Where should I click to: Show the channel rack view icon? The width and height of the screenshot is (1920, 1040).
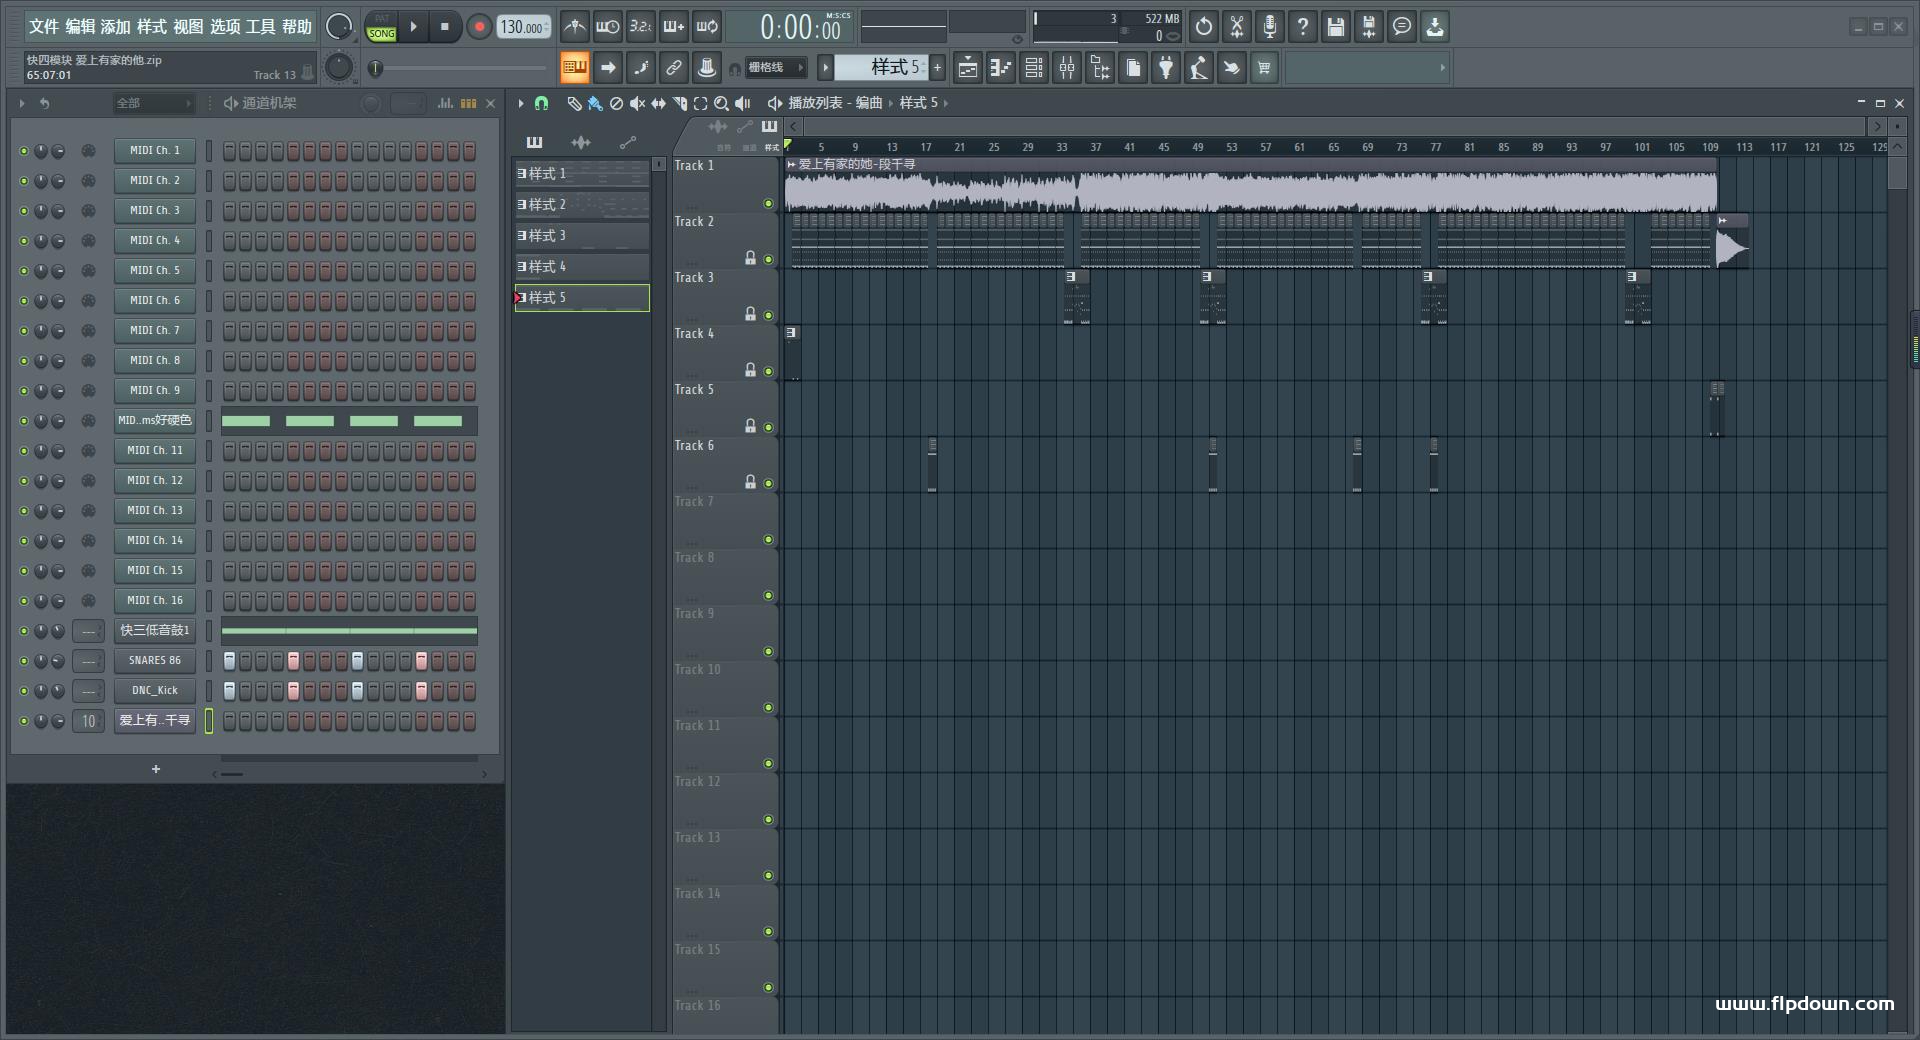[x=1034, y=68]
